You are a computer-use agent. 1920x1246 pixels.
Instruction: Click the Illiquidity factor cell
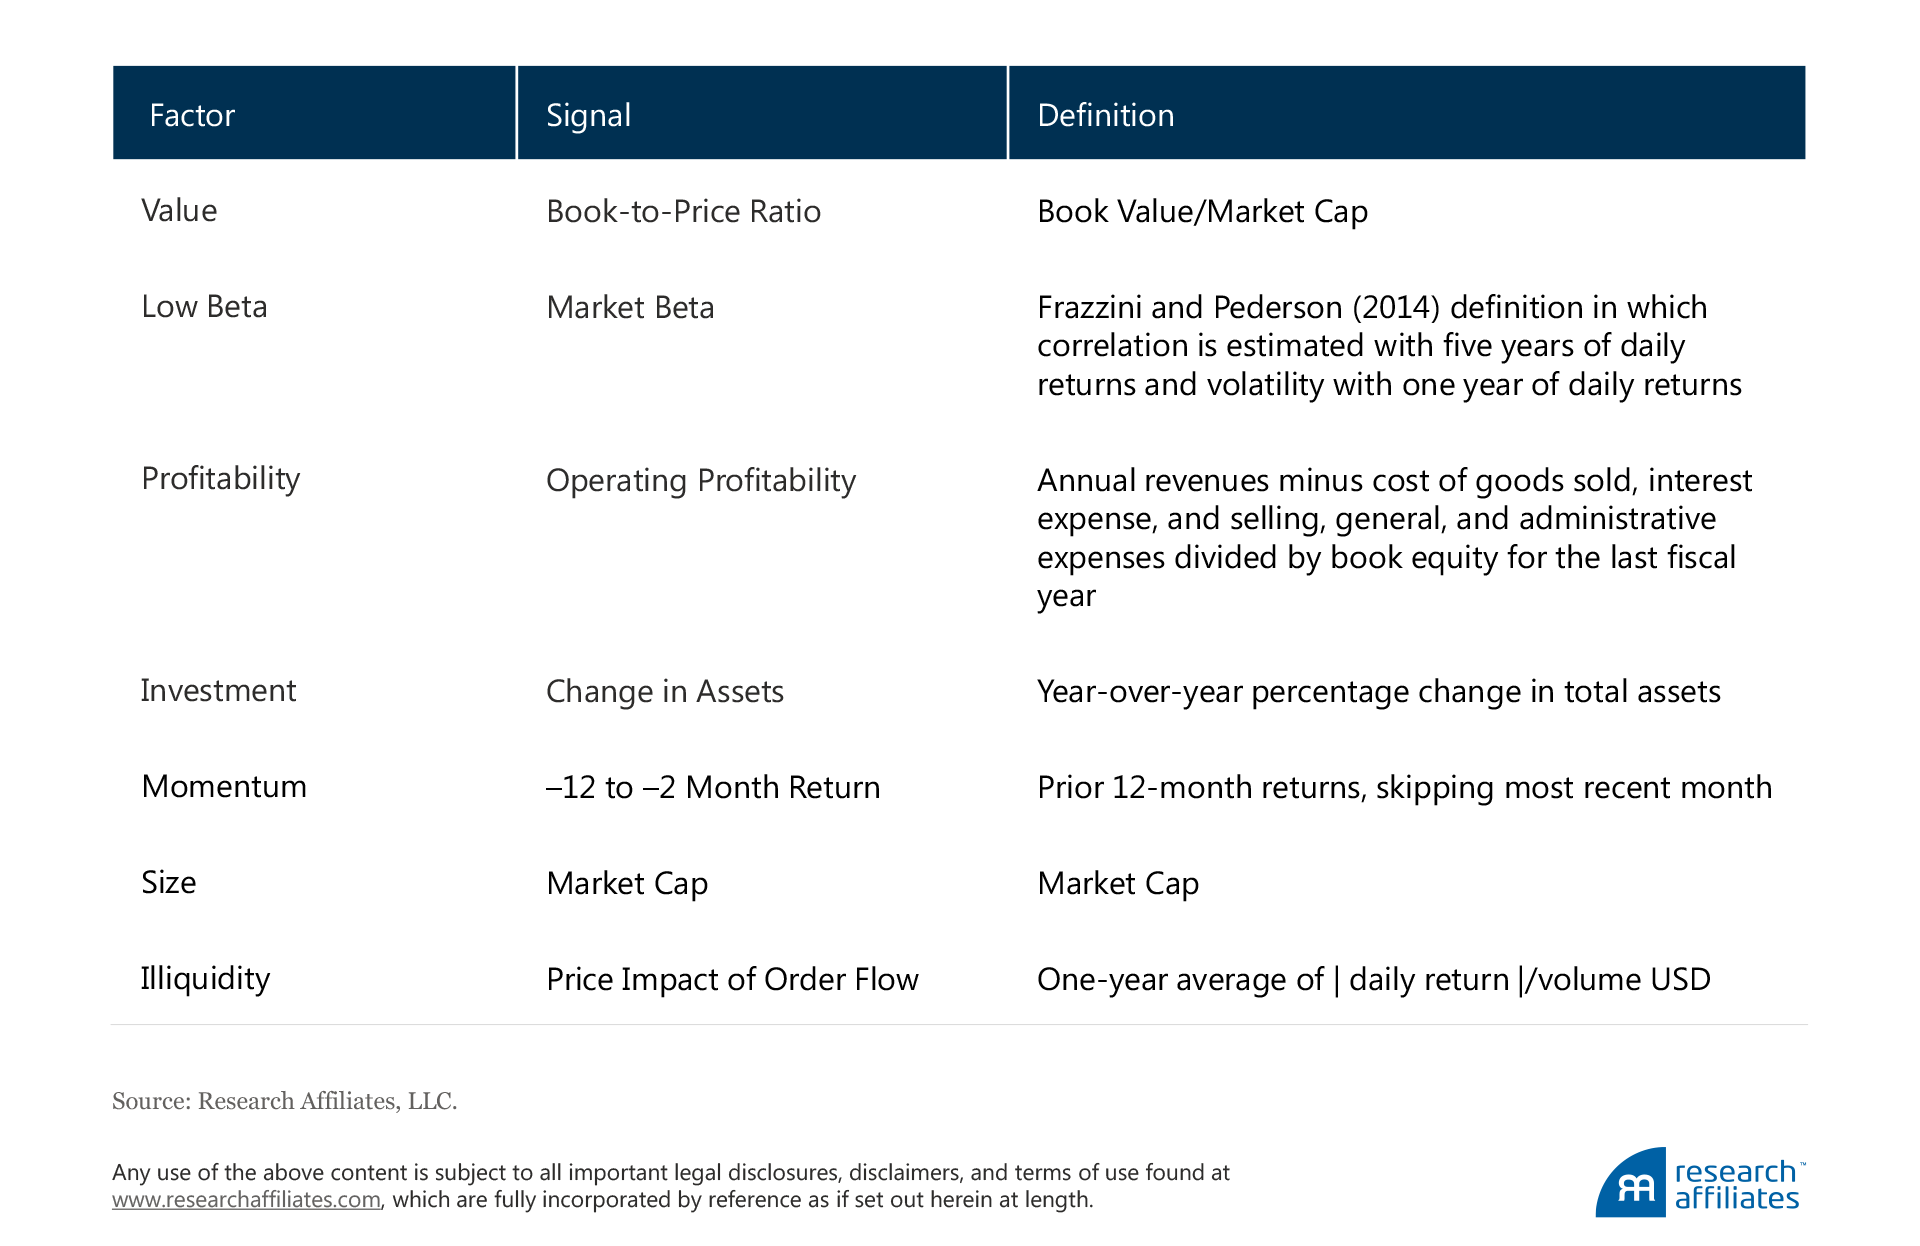pyautogui.click(x=205, y=979)
